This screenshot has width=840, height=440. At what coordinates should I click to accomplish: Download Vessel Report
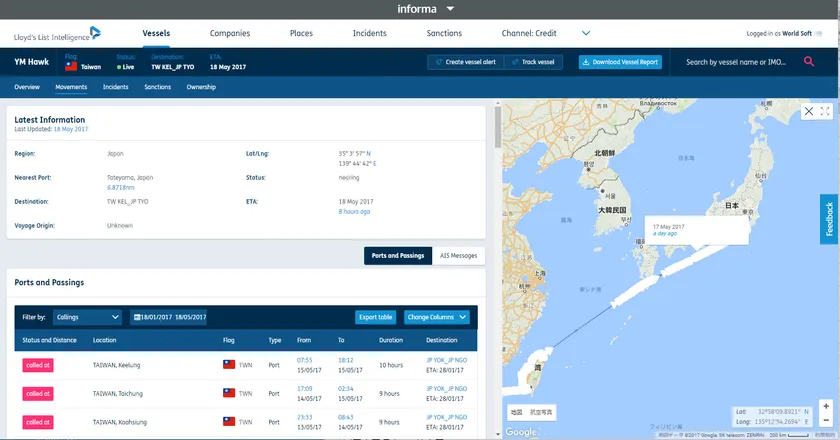click(x=621, y=62)
